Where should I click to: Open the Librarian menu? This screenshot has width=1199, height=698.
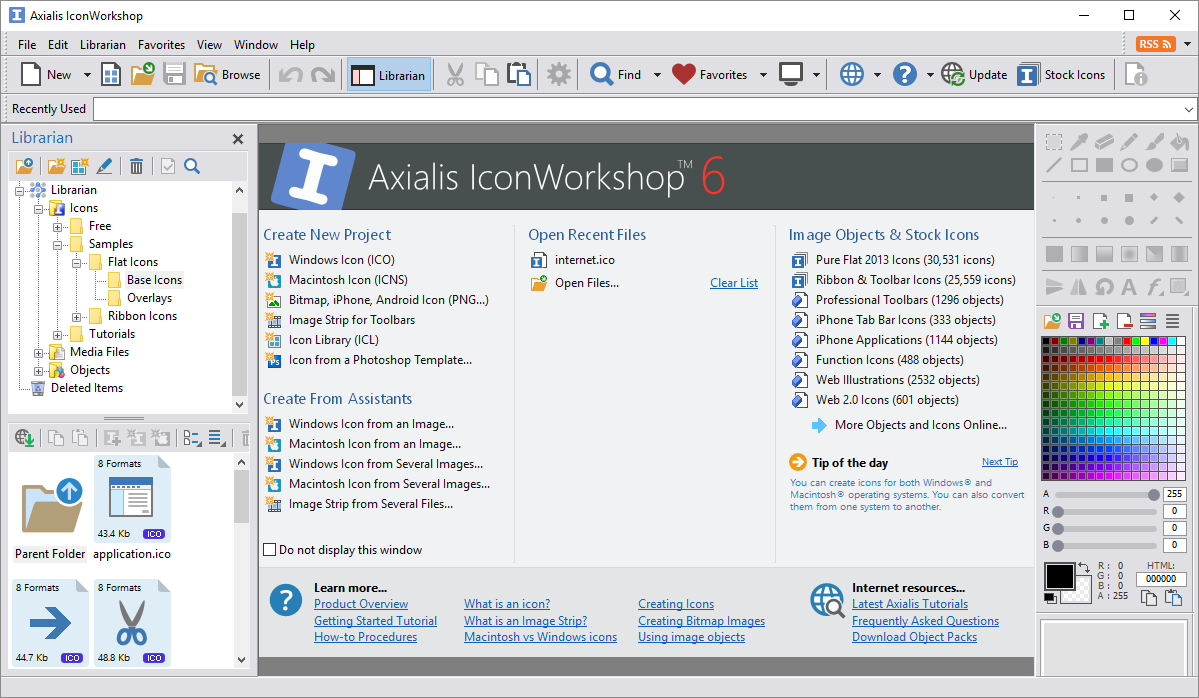pyautogui.click(x=103, y=44)
